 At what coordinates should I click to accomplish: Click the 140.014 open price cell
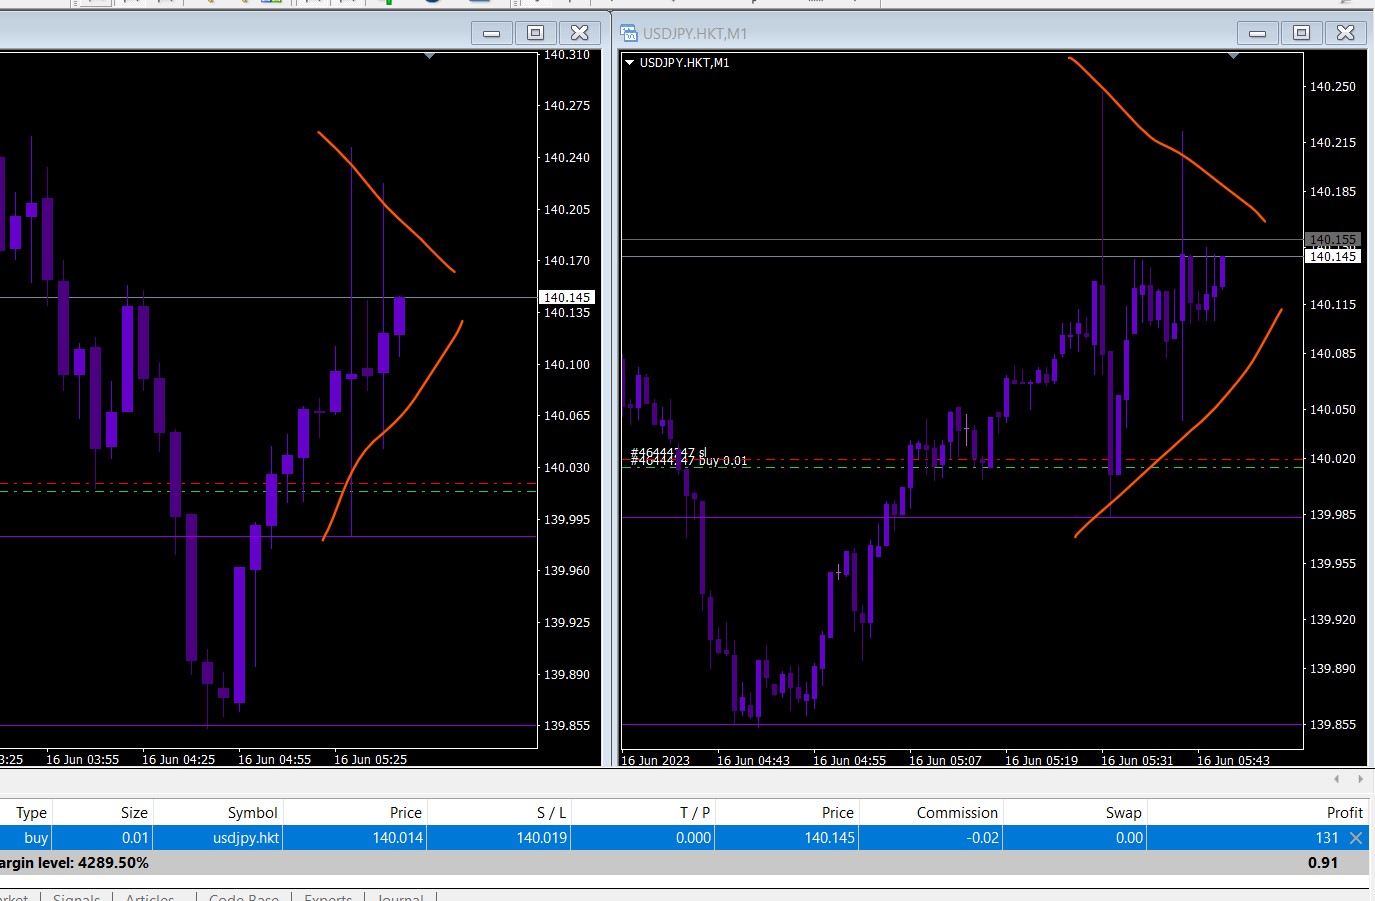(398, 838)
